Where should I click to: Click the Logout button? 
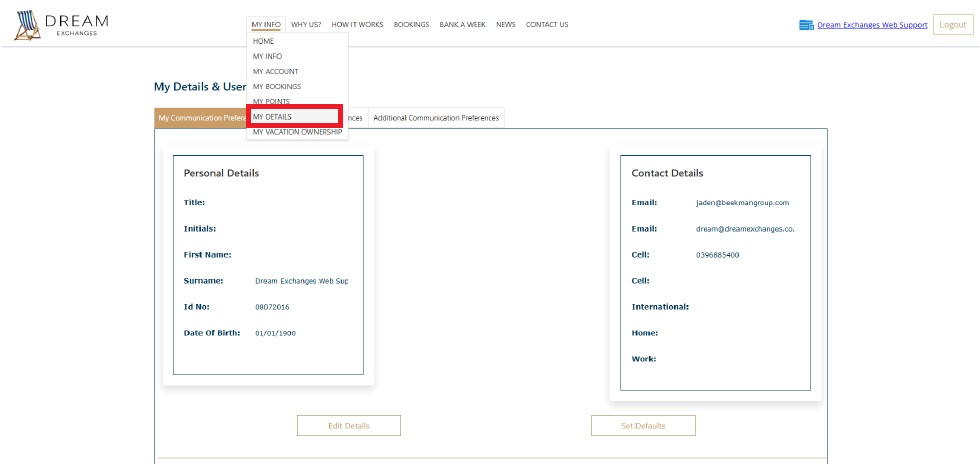[953, 24]
